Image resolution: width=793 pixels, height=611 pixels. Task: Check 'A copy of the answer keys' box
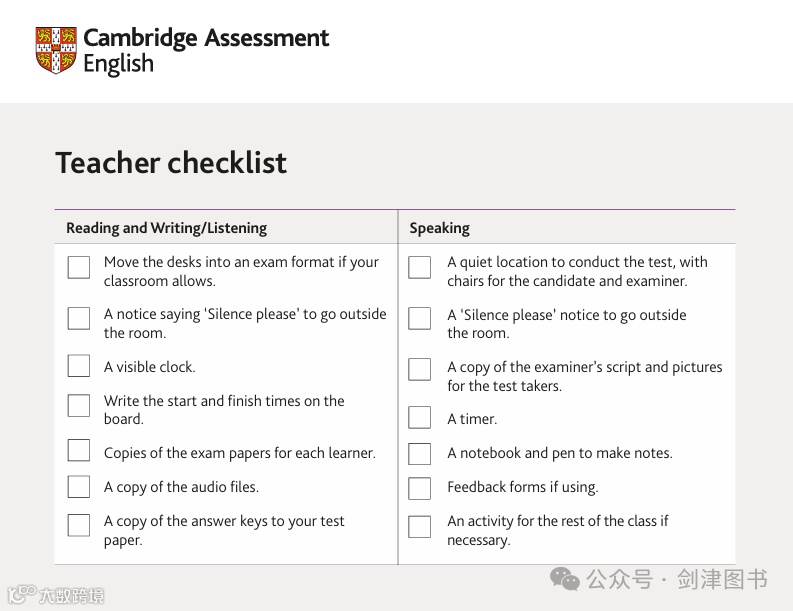(x=79, y=525)
